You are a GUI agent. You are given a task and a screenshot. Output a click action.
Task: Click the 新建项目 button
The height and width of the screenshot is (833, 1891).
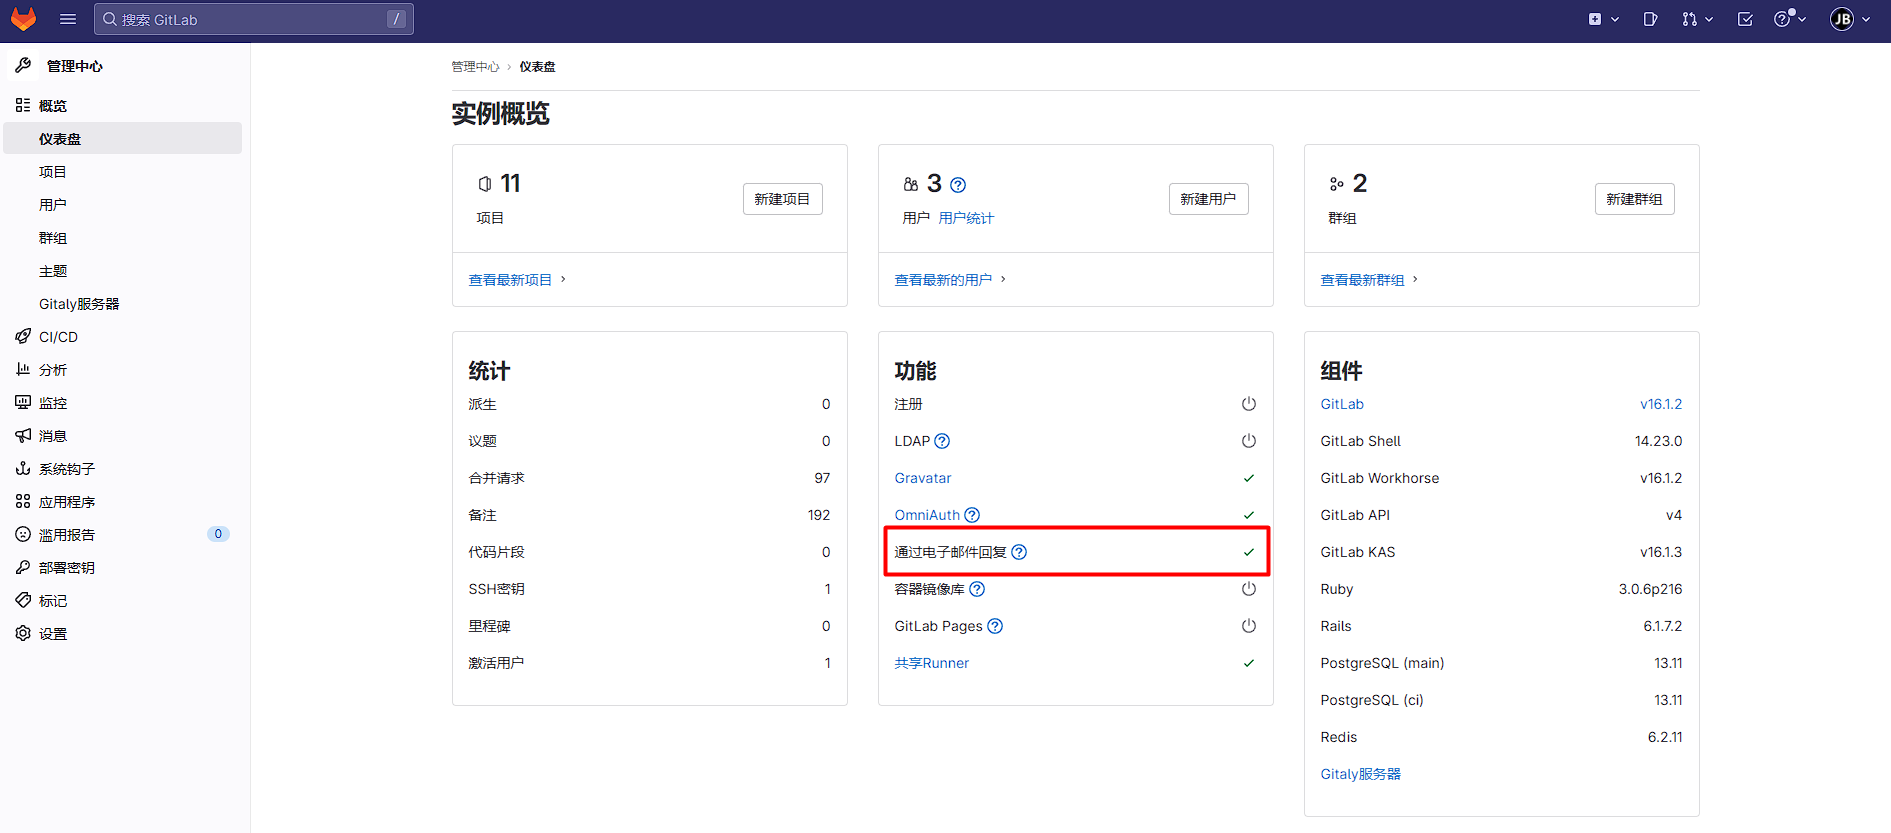[782, 199]
